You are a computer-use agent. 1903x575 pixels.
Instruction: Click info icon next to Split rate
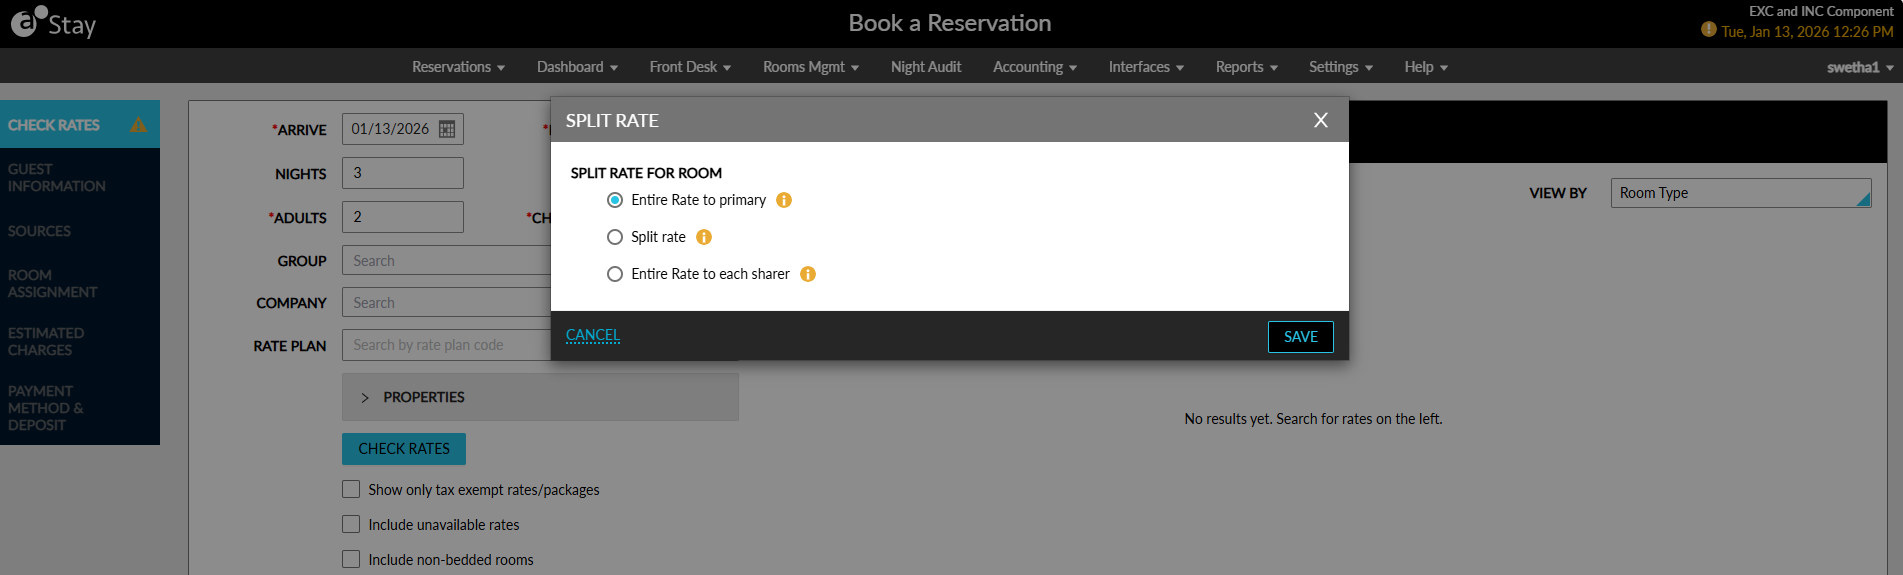click(704, 237)
